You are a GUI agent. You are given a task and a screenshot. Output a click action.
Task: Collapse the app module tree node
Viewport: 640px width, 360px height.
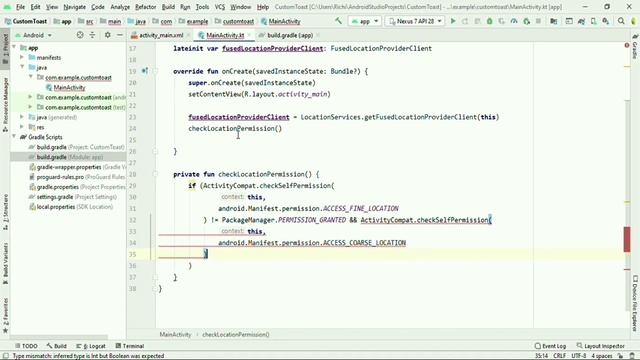click(x=14, y=47)
